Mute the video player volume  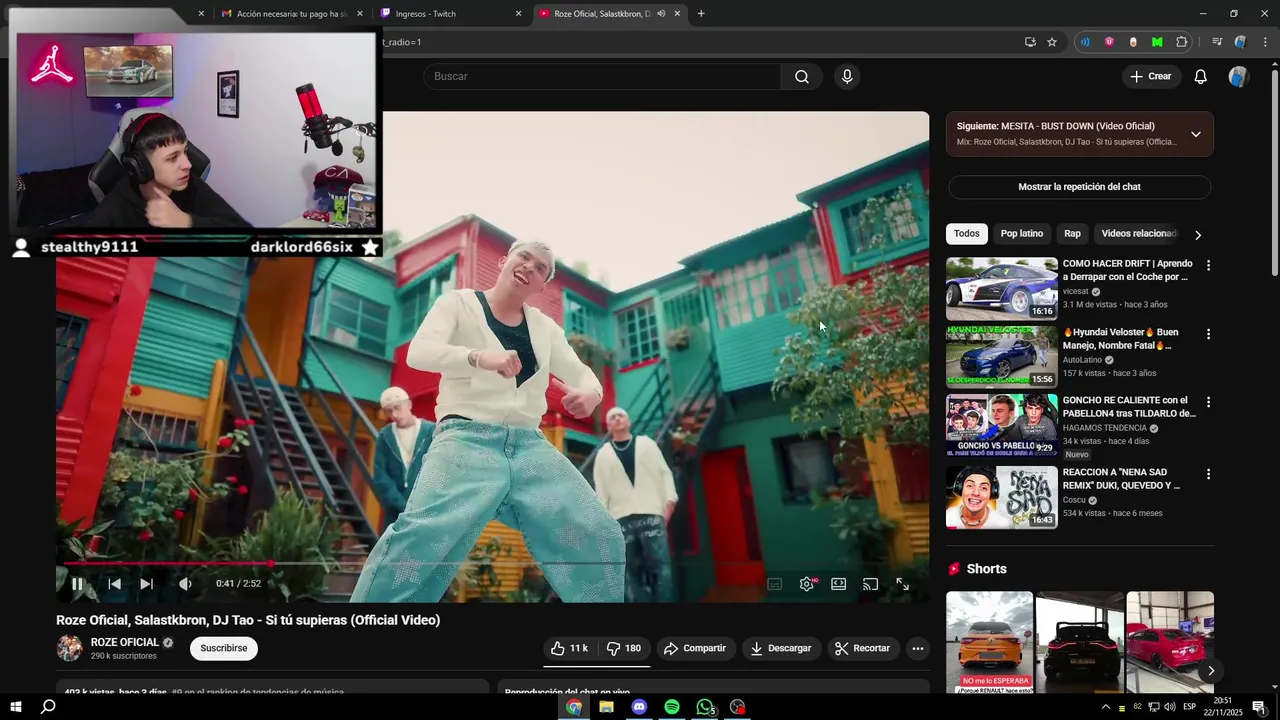point(185,584)
